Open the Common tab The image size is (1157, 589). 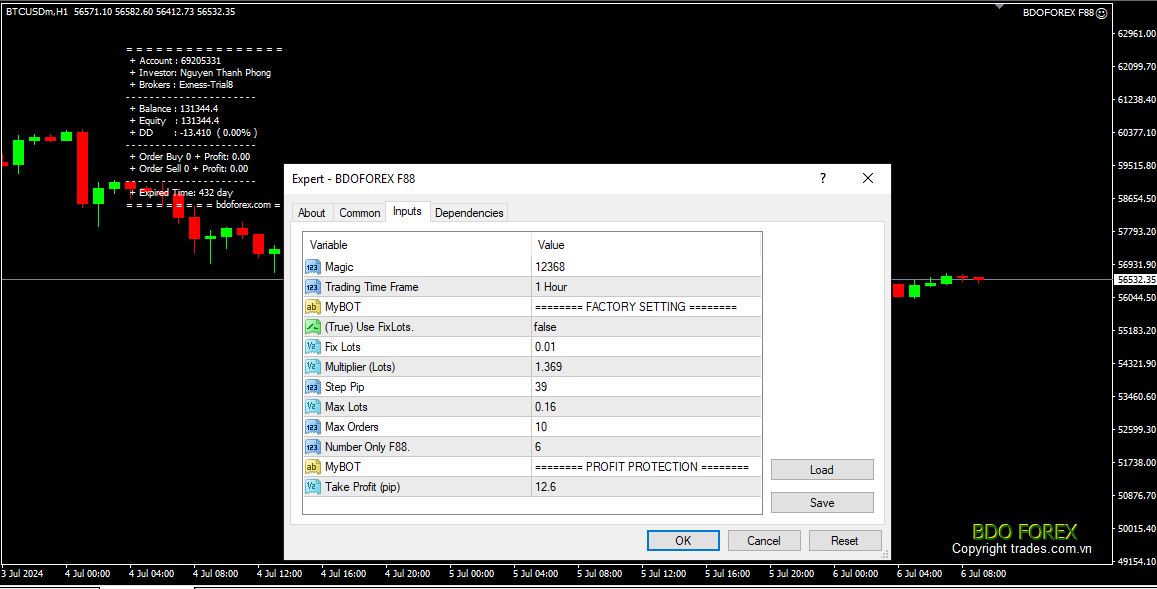pyautogui.click(x=359, y=212)
